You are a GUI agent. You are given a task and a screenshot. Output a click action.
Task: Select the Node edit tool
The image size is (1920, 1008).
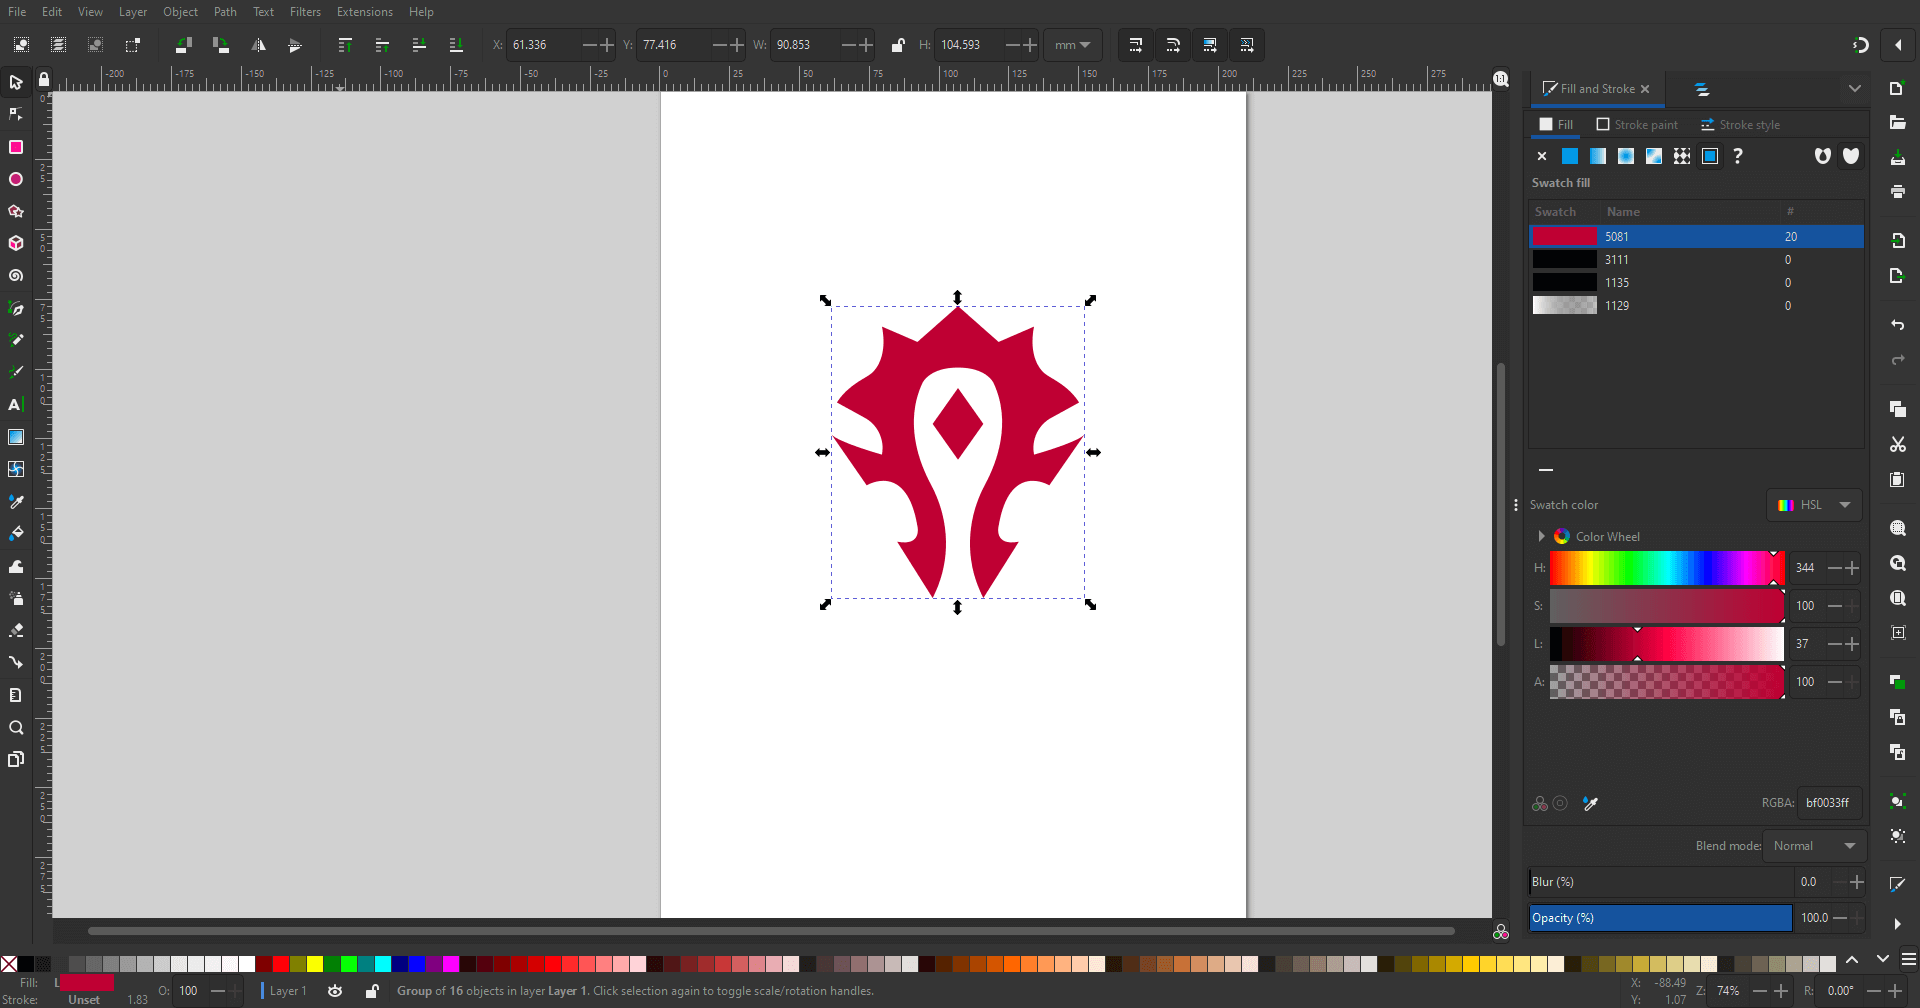tap(16, 114)
